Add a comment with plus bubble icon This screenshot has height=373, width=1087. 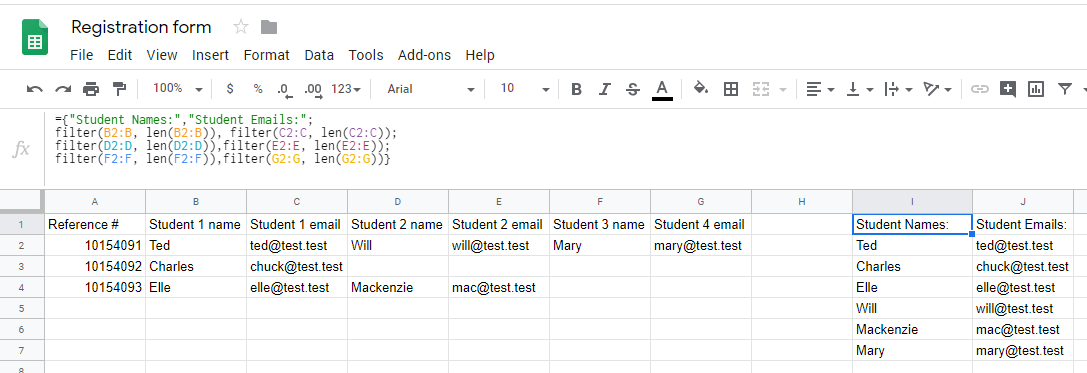pos(1007,89)
